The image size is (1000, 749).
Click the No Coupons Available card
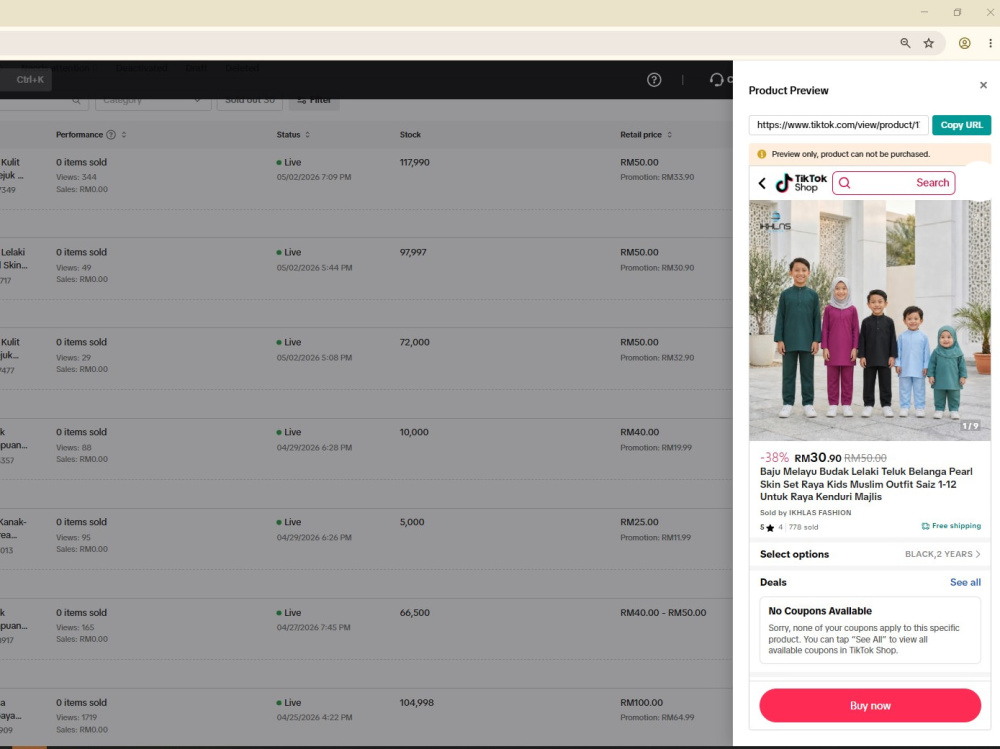[870, 630]
